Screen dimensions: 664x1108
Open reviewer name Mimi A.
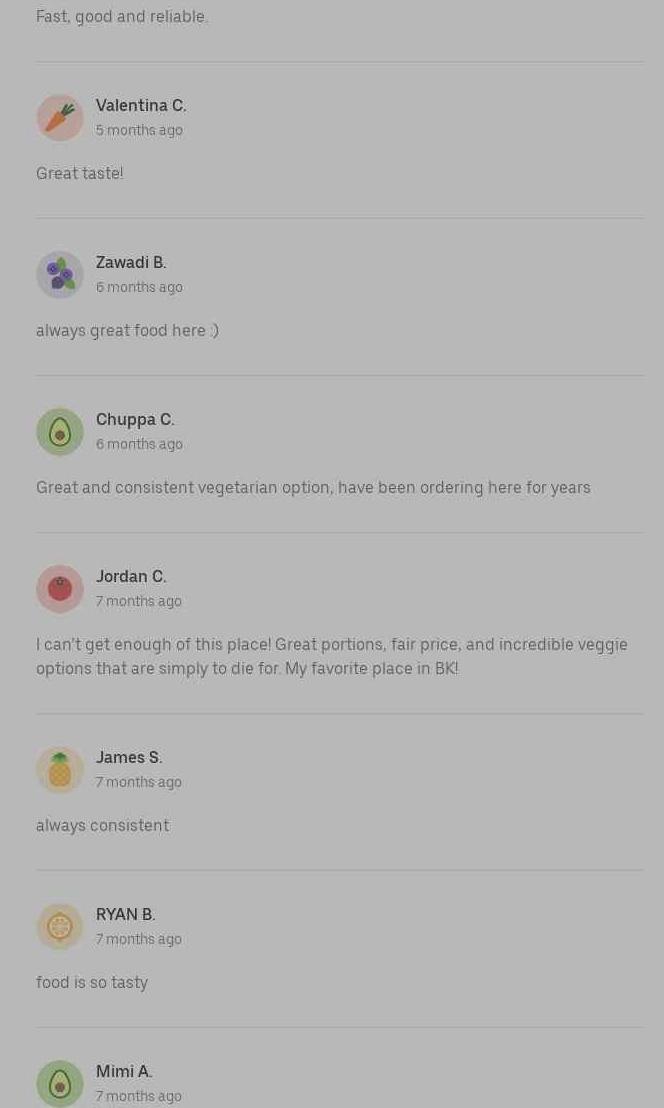coord(124,1071)
